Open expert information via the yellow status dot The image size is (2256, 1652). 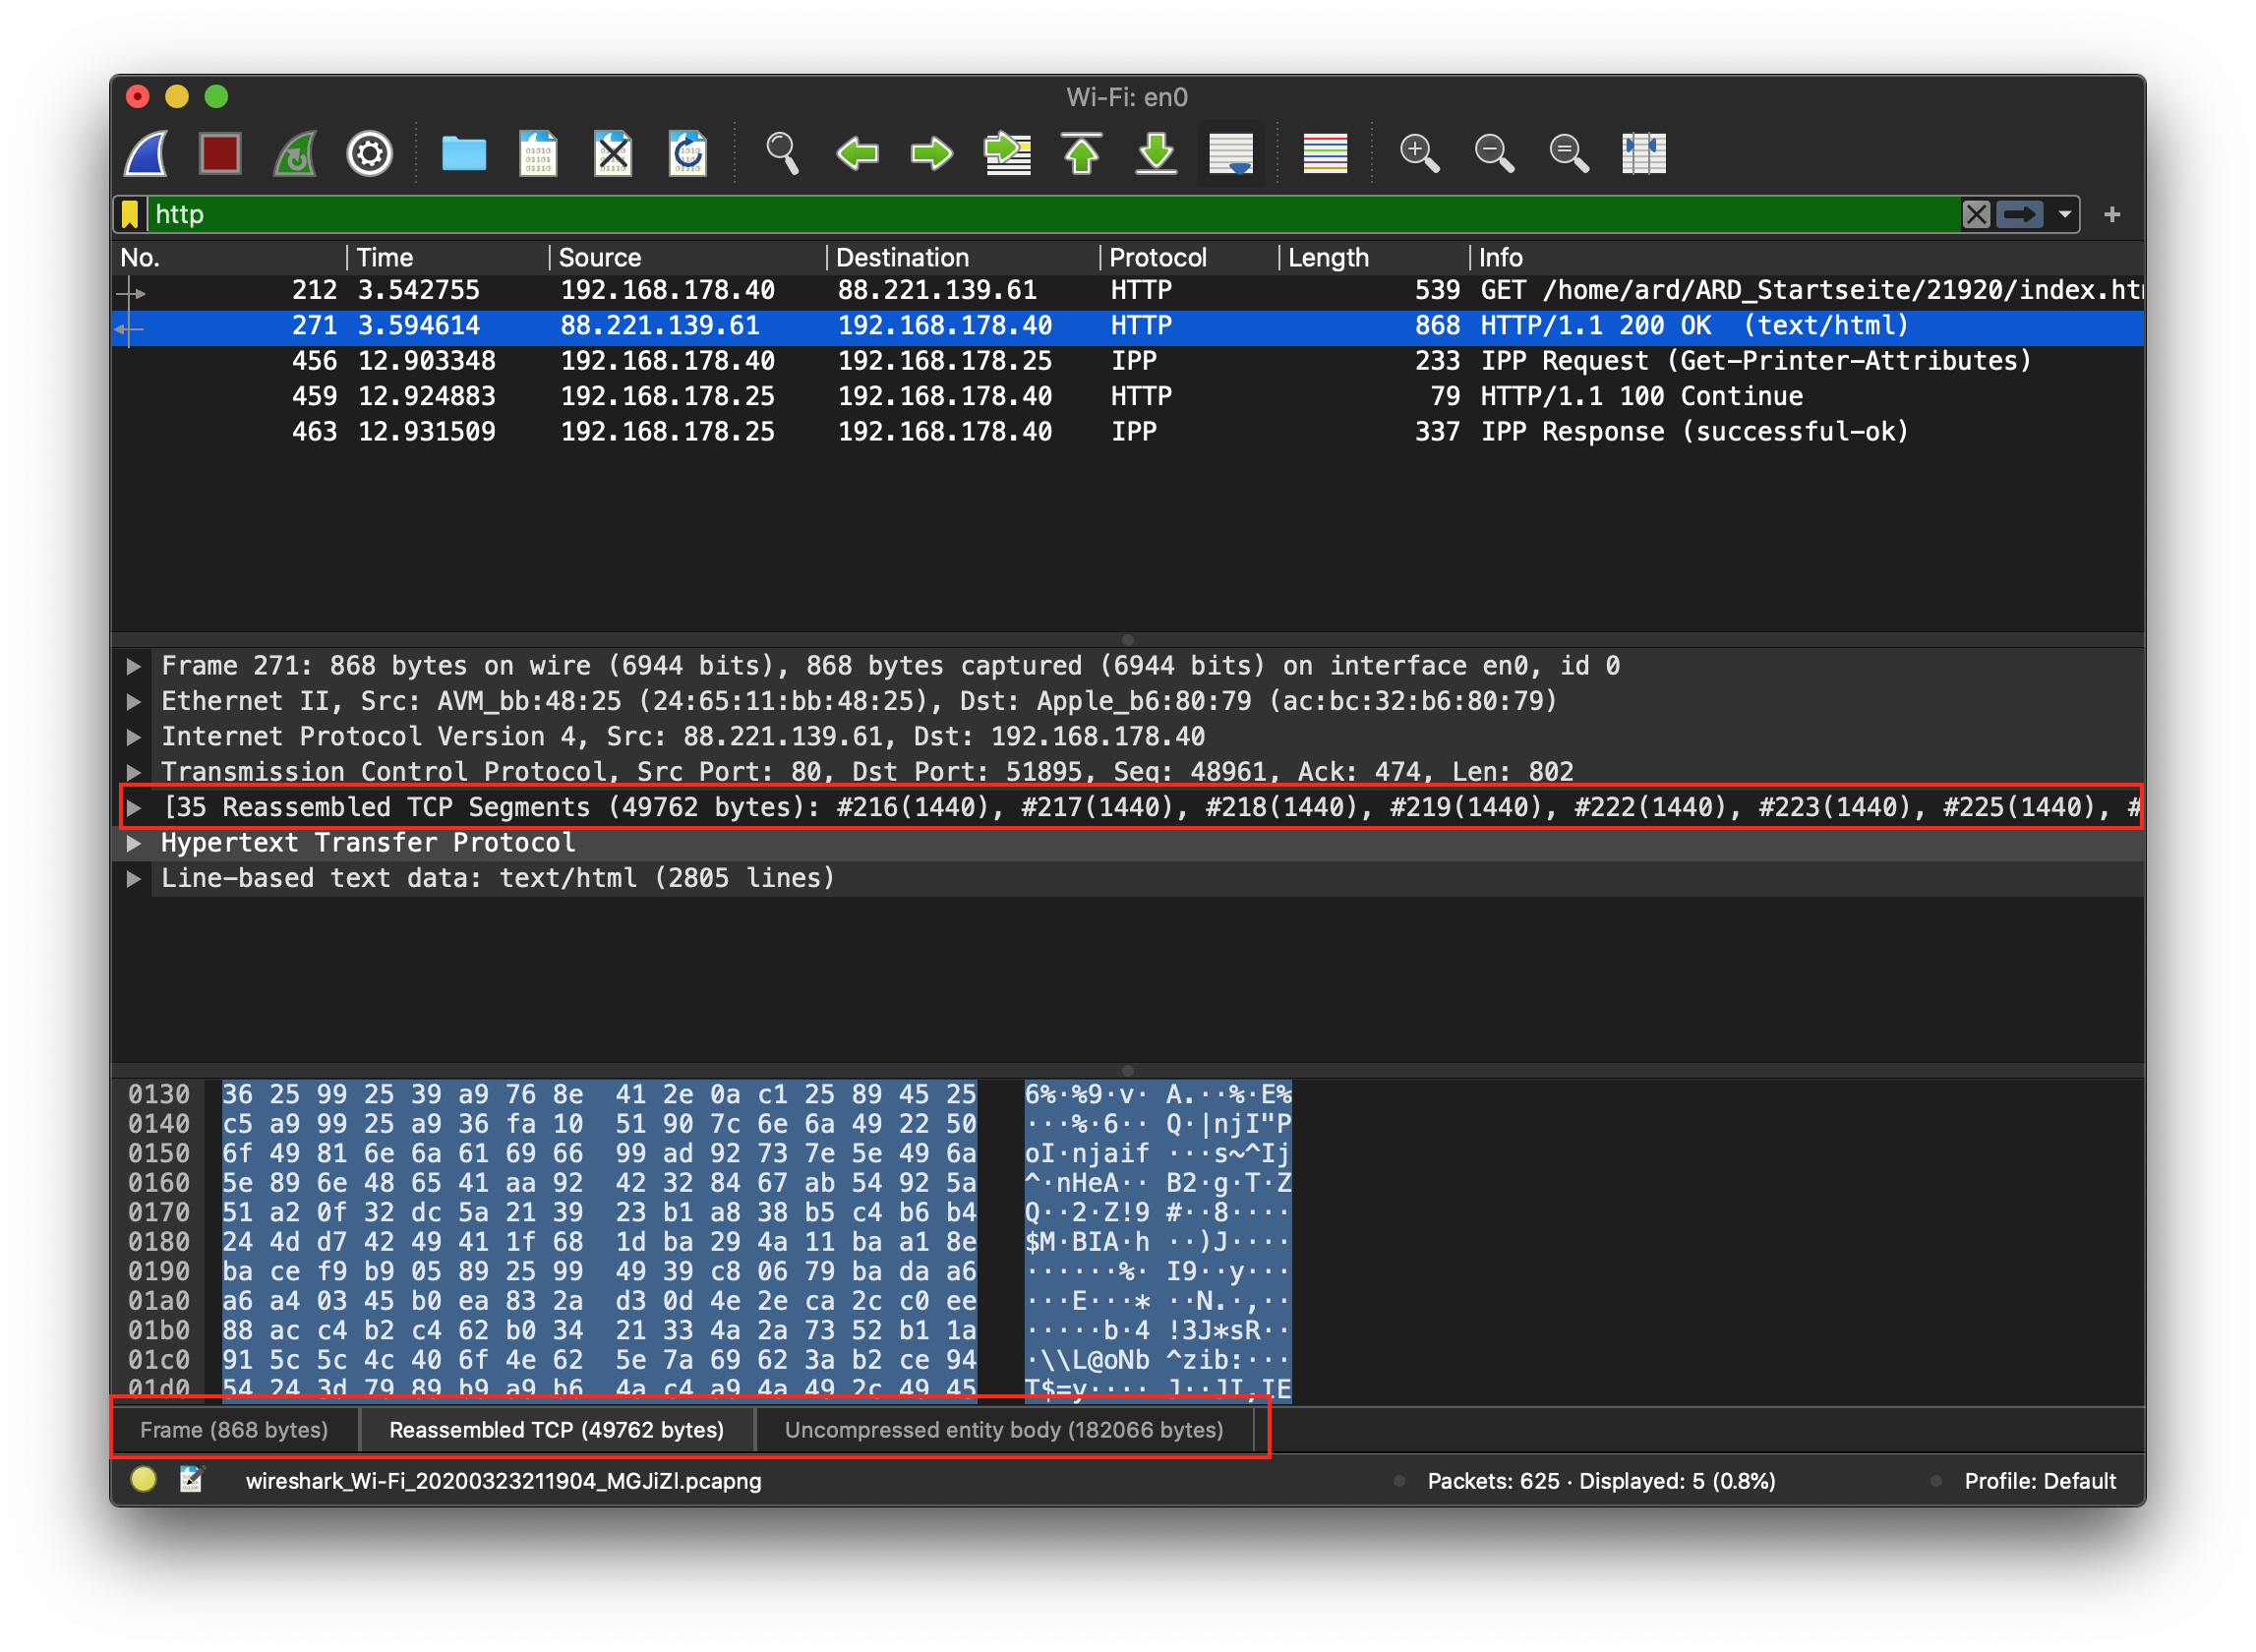pos(143,1481)
